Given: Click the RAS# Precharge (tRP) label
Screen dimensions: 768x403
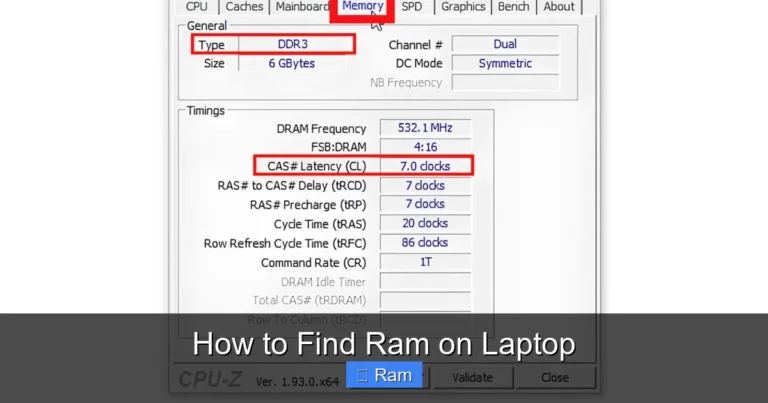Looking at the screenshot, I should point(308,204).
